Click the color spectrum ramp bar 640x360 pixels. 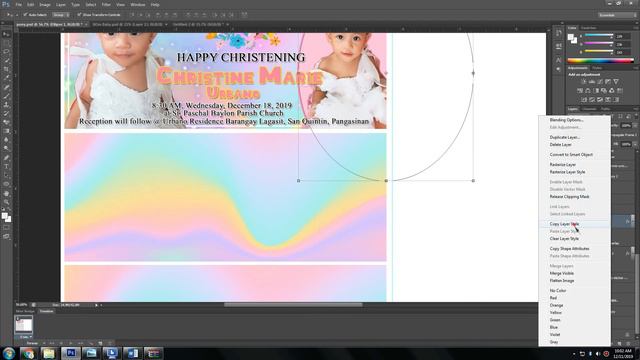click(600, 61)
